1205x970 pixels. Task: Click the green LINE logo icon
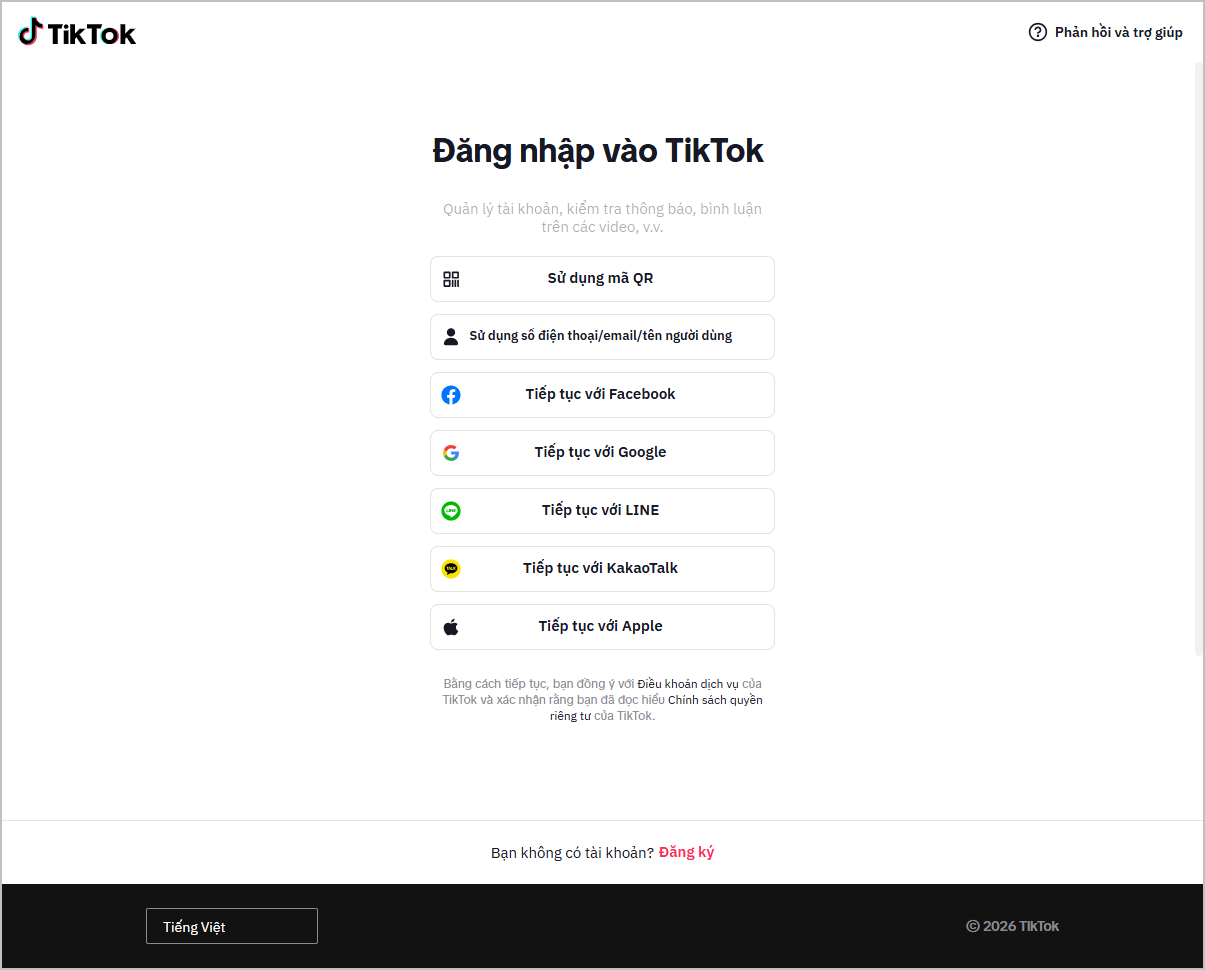click(x=451, y=511)
